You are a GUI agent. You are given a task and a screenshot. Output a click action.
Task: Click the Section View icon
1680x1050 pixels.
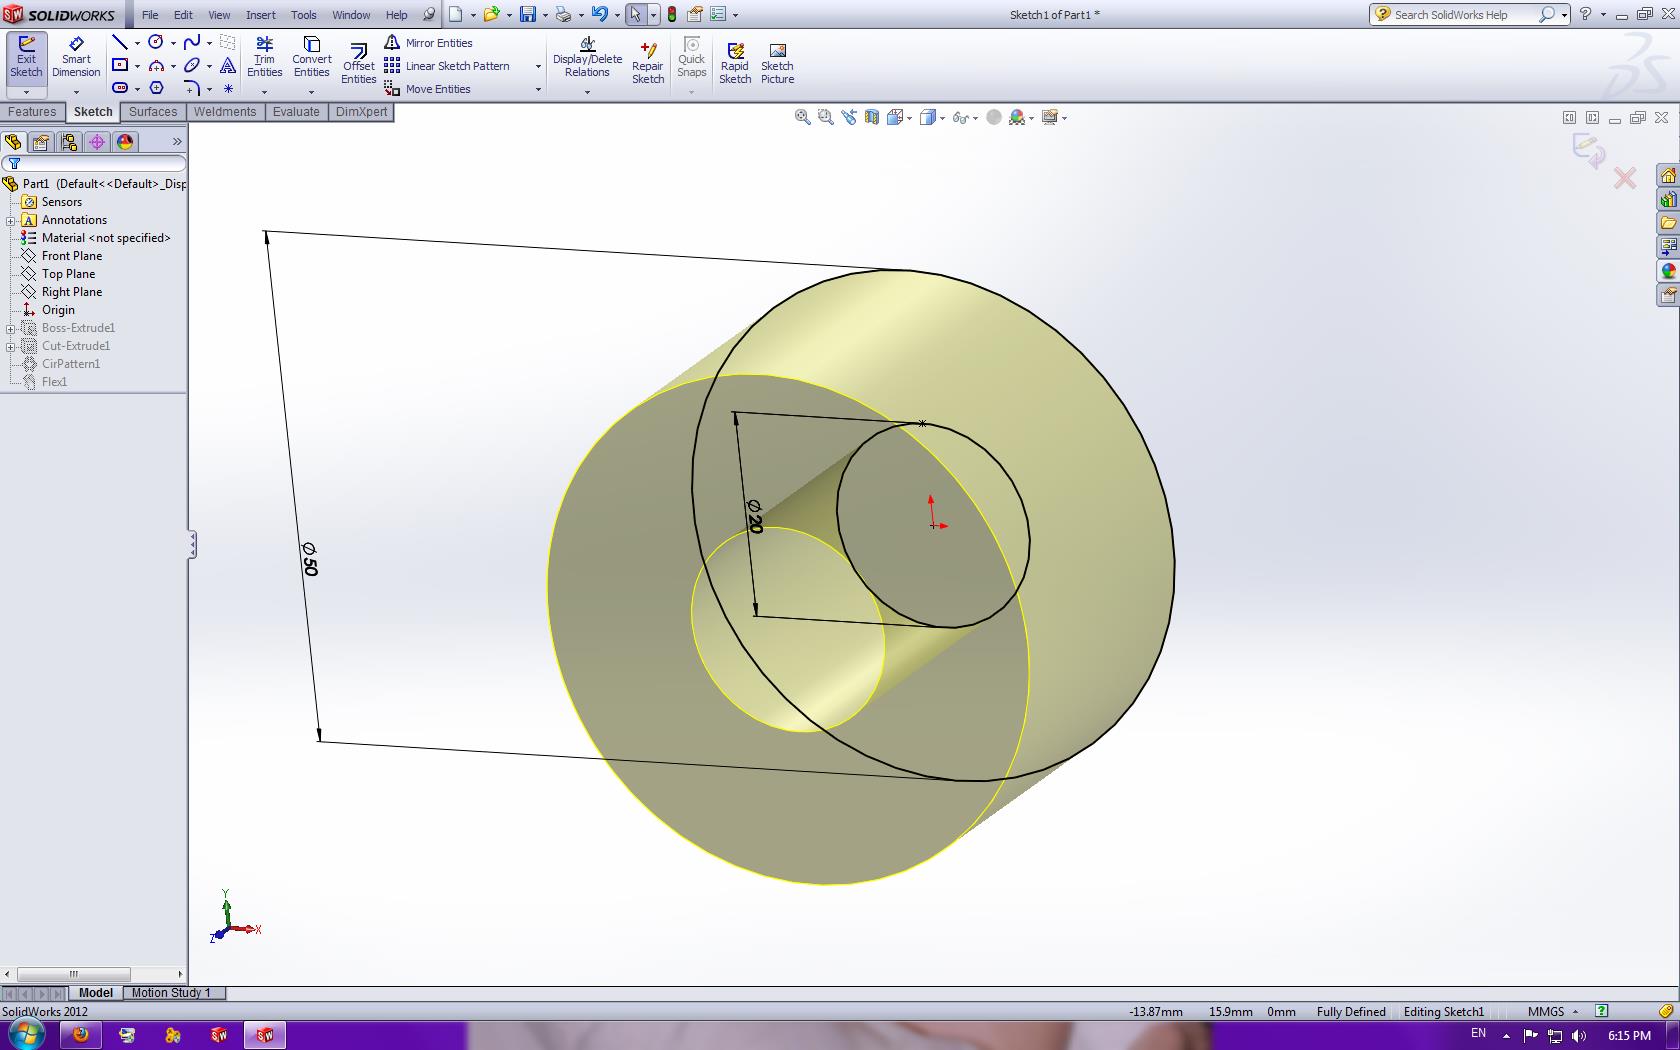pos(872,117)
